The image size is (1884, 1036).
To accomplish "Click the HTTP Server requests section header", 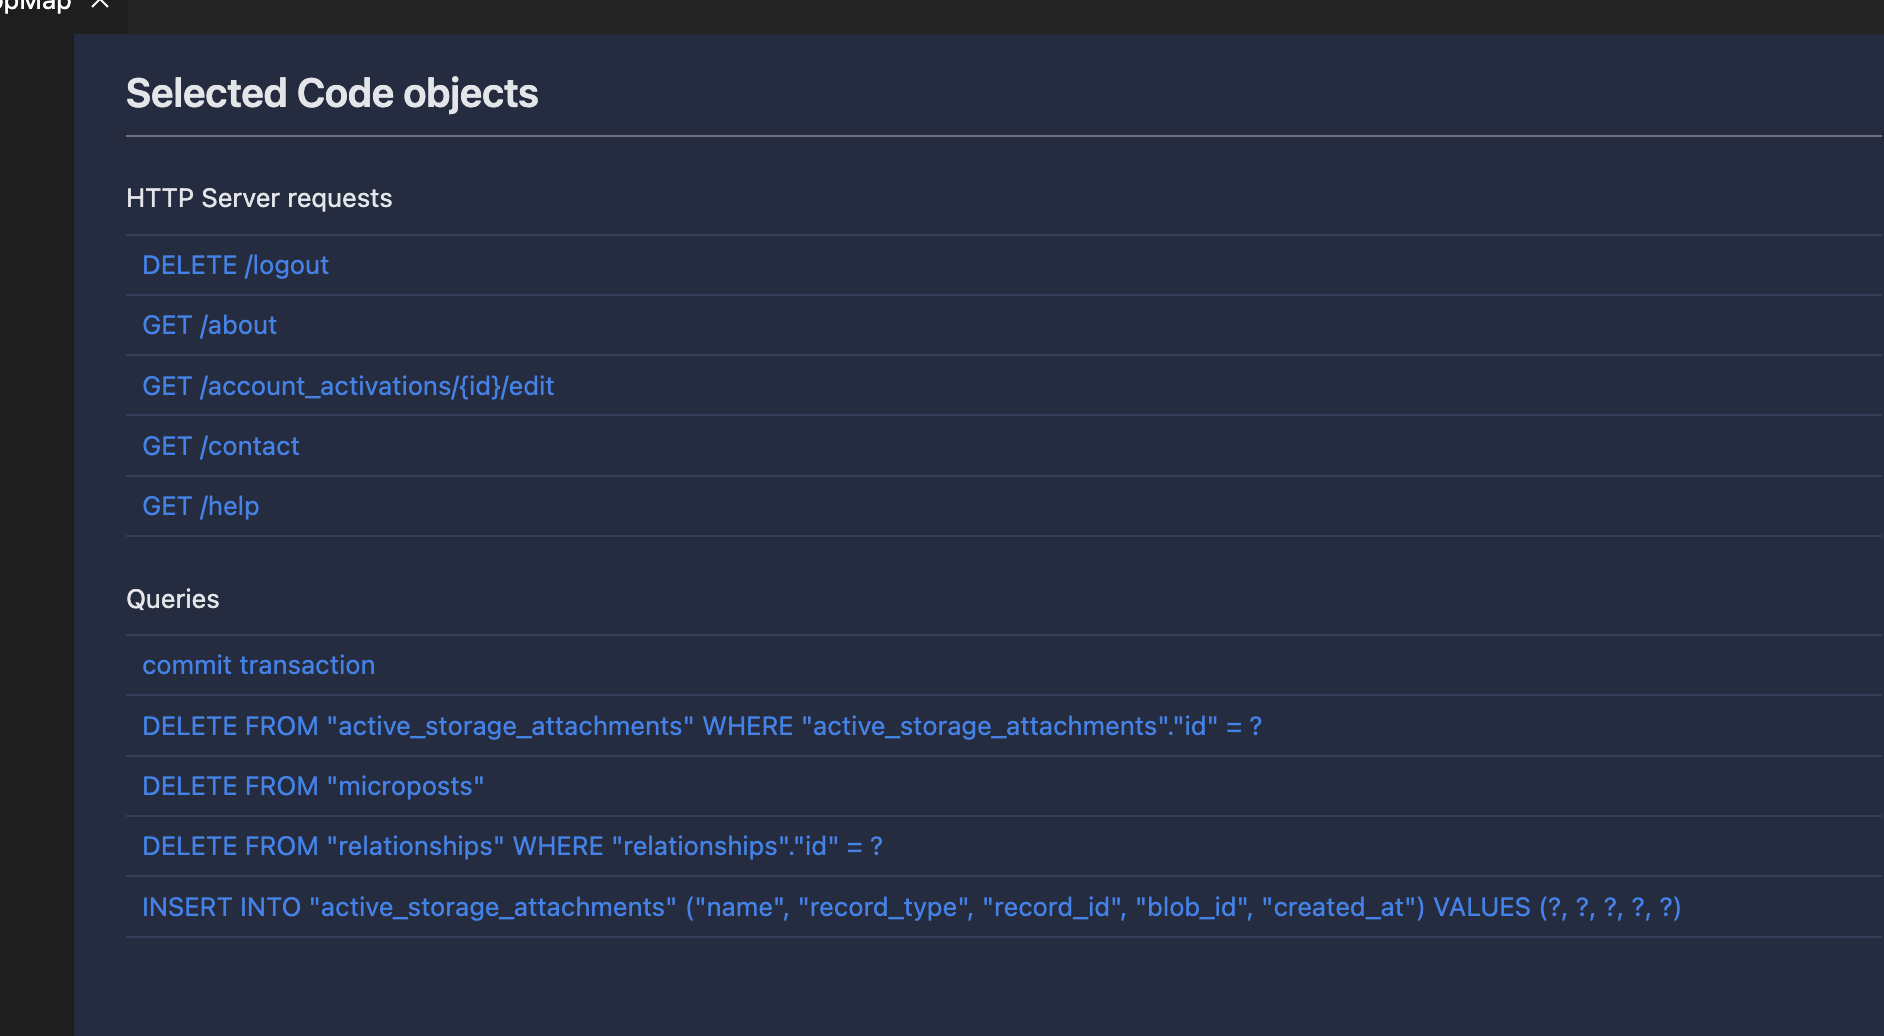I will (259, 198).
